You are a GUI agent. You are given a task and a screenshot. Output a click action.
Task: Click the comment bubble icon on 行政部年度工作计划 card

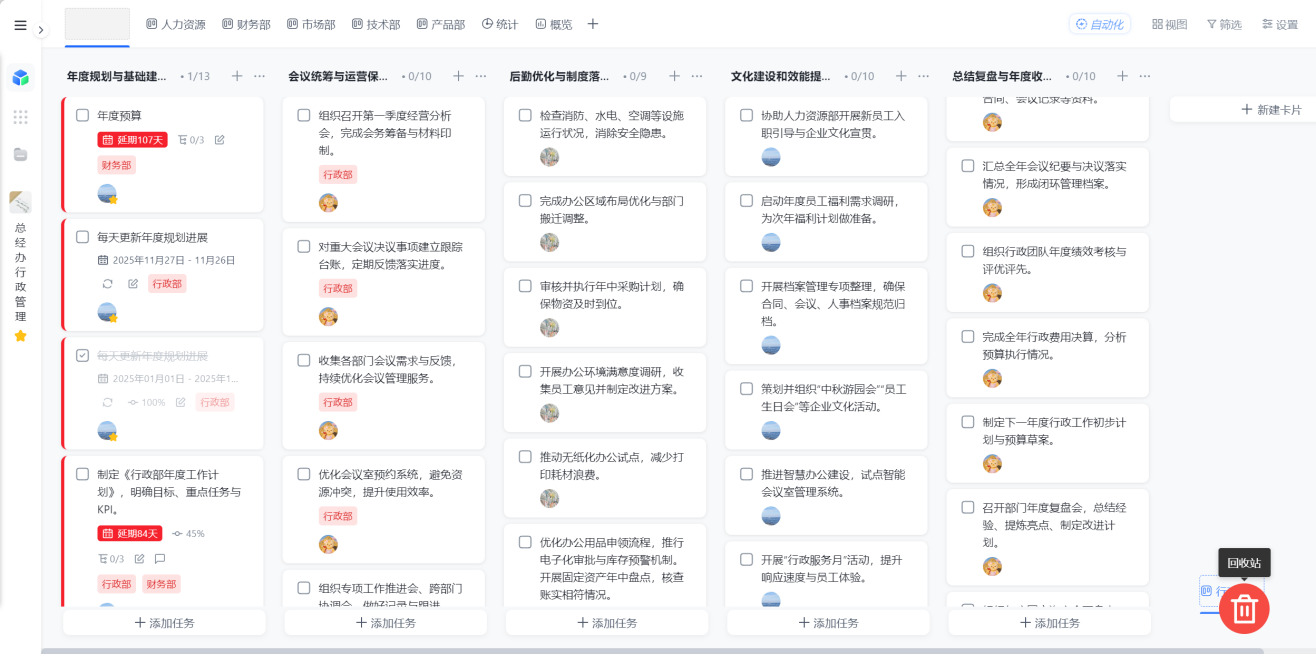pyautogui.click(x=160, y=559)
